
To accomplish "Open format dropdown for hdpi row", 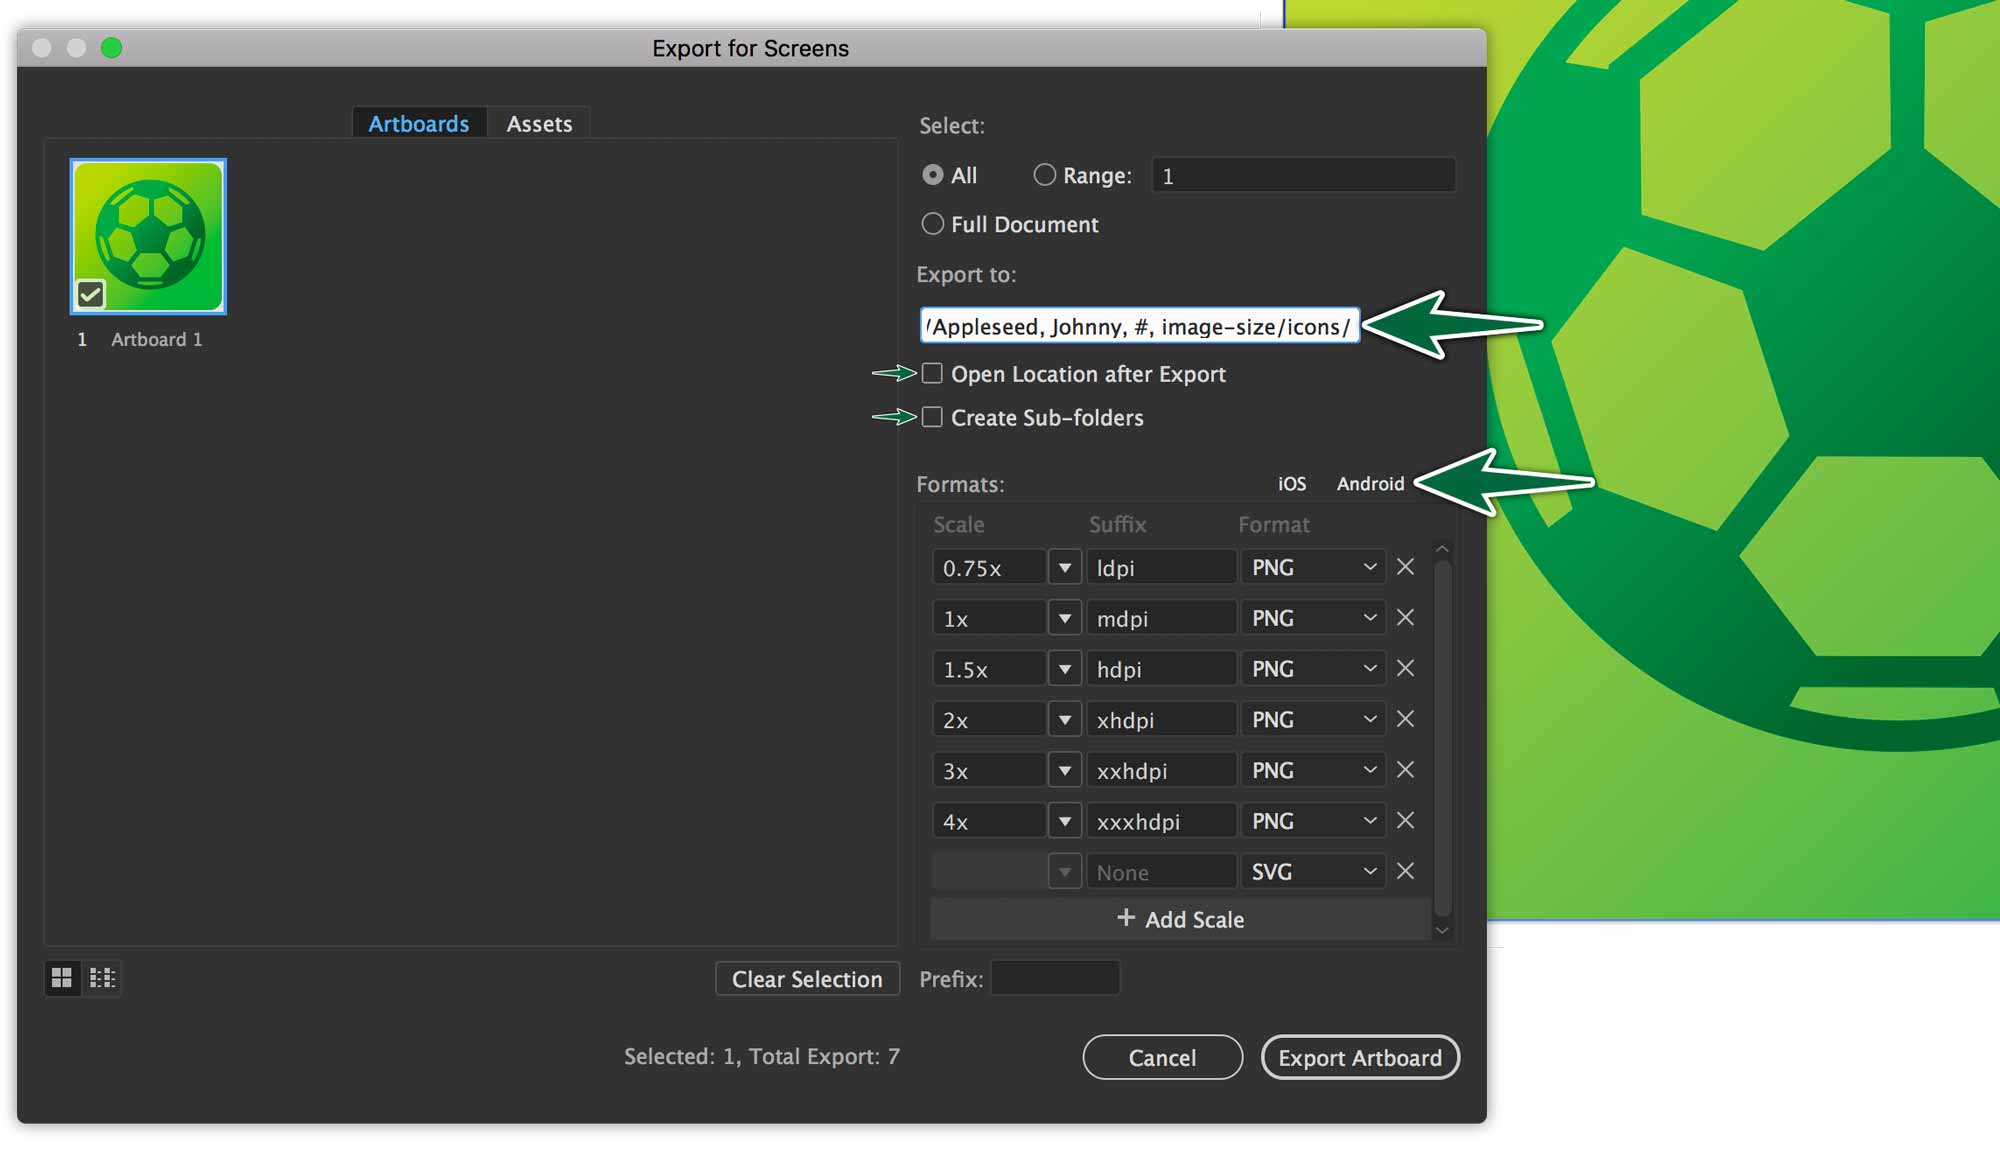I will coord(1313,669).
